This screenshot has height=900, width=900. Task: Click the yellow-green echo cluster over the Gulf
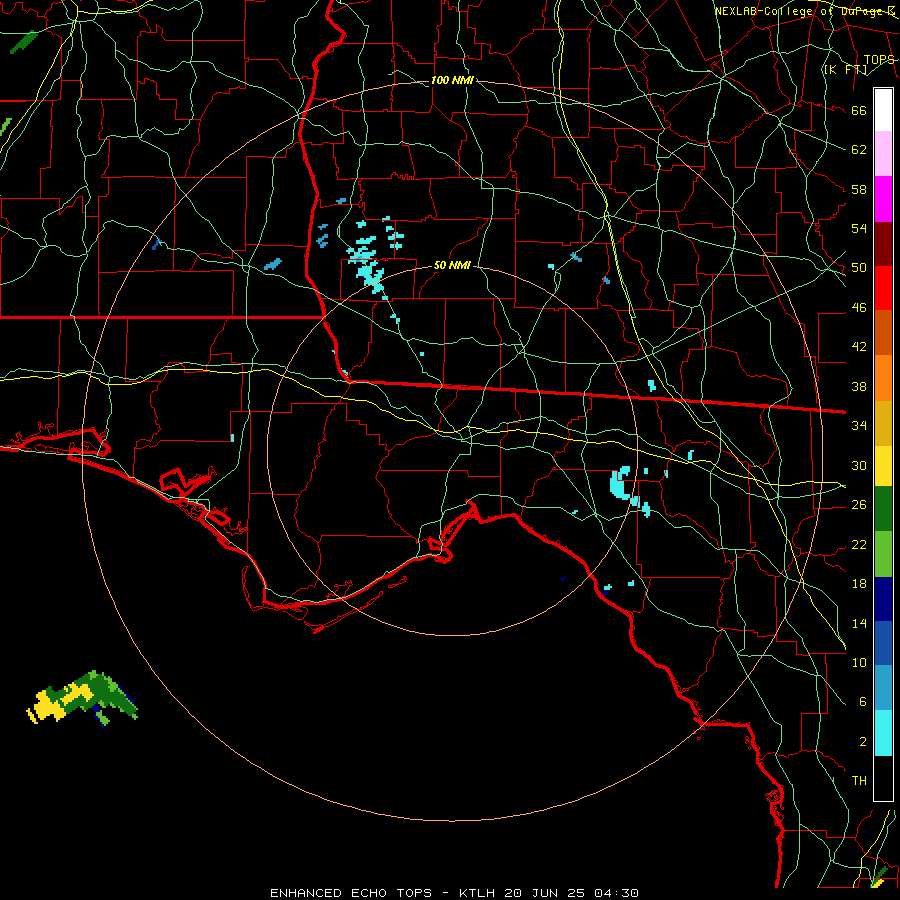click(82, 697)
